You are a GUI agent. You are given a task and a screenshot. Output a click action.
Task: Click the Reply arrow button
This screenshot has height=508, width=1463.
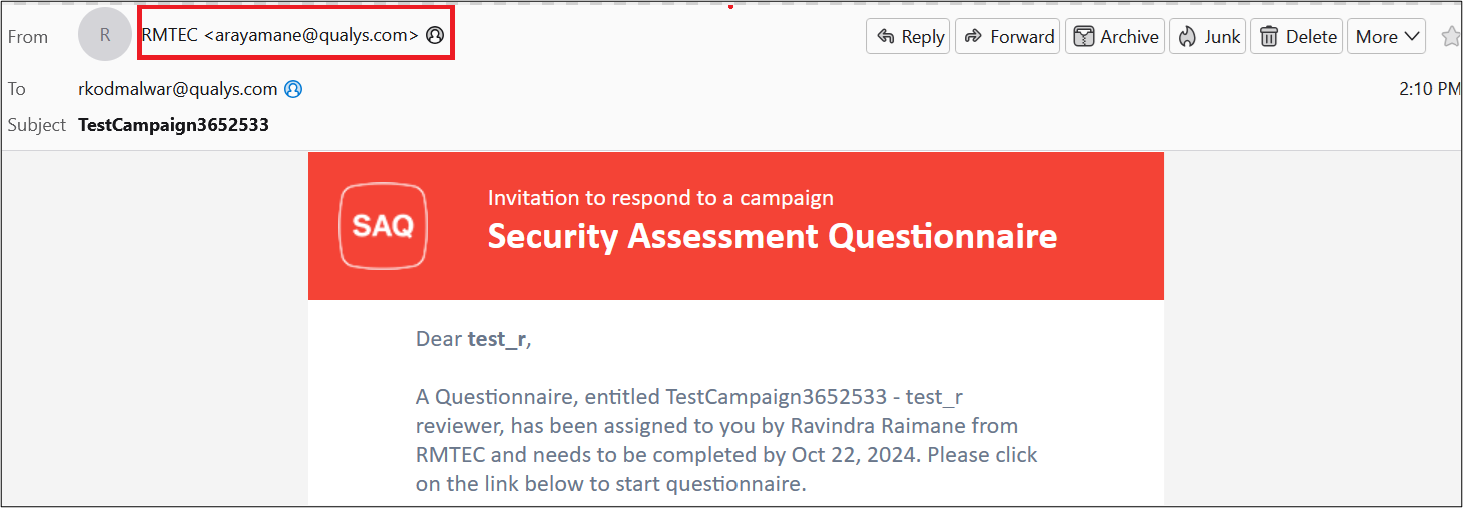tap(908, 36)
